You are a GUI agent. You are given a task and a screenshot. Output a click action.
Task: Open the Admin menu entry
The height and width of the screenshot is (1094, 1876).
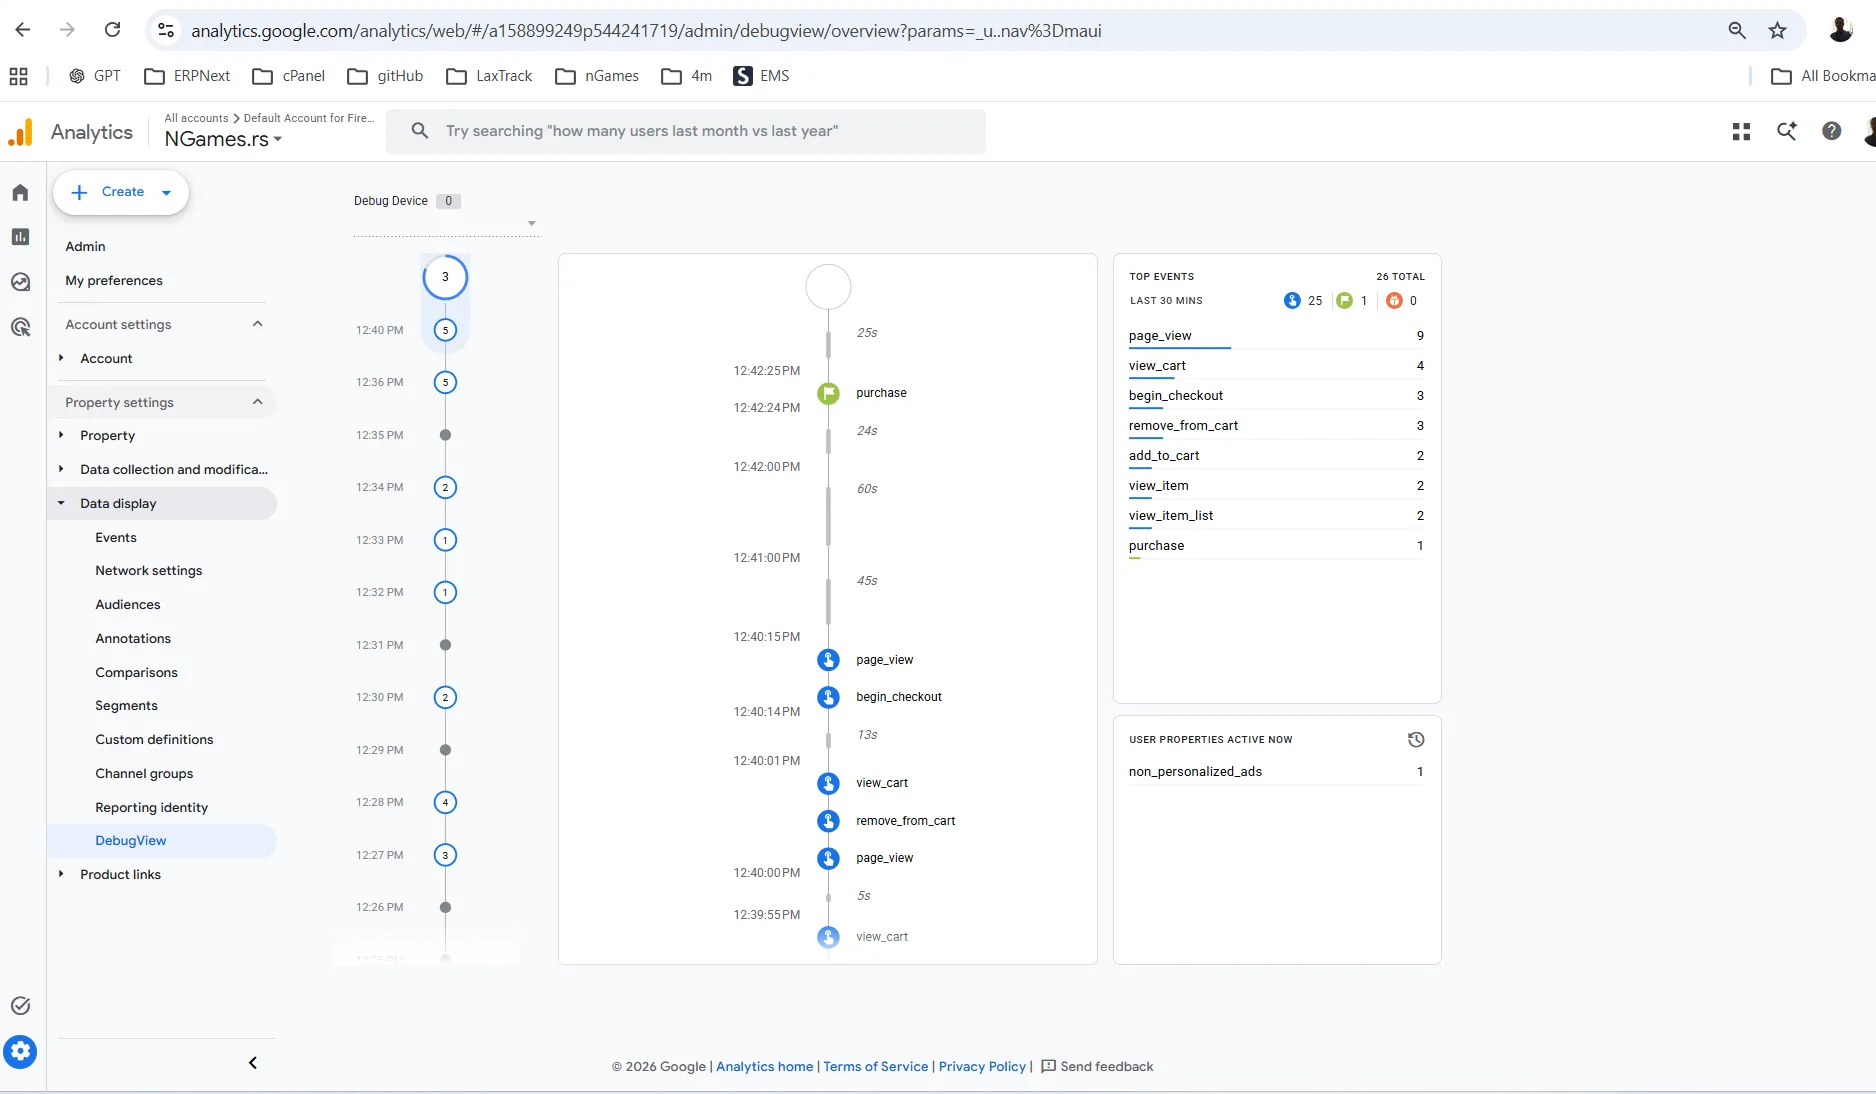[x=85, y=246]
